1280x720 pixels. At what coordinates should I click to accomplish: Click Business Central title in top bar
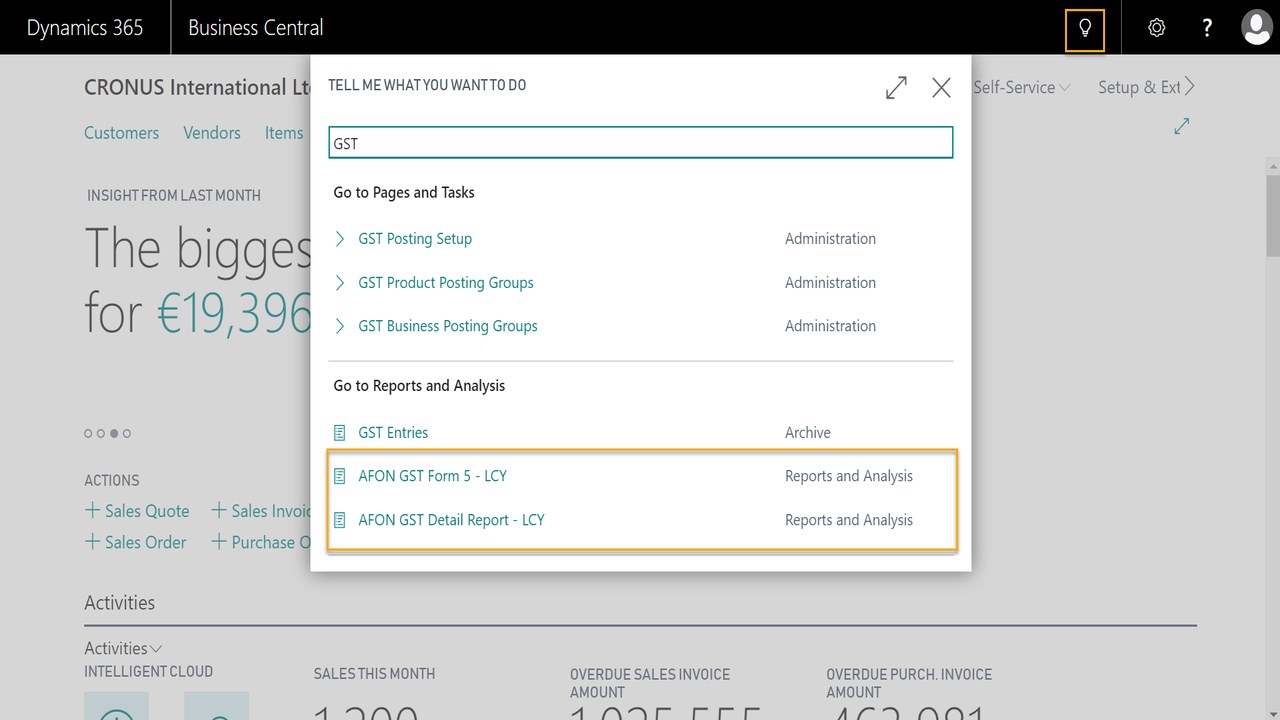pyautogui.click(x=256, y=28)
